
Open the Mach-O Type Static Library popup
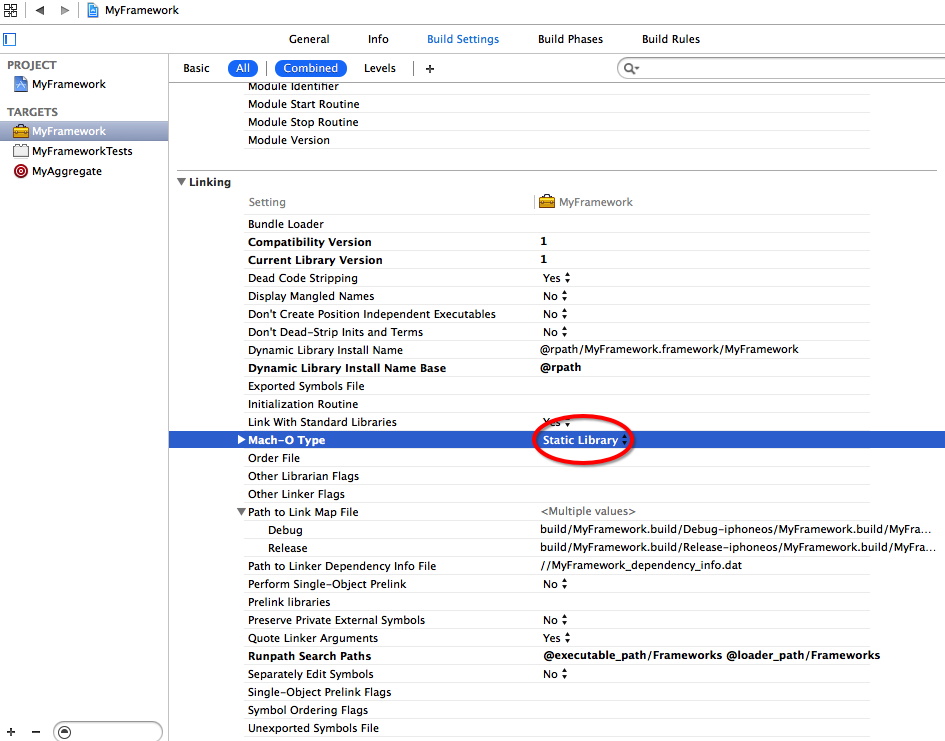pos(585,440)
